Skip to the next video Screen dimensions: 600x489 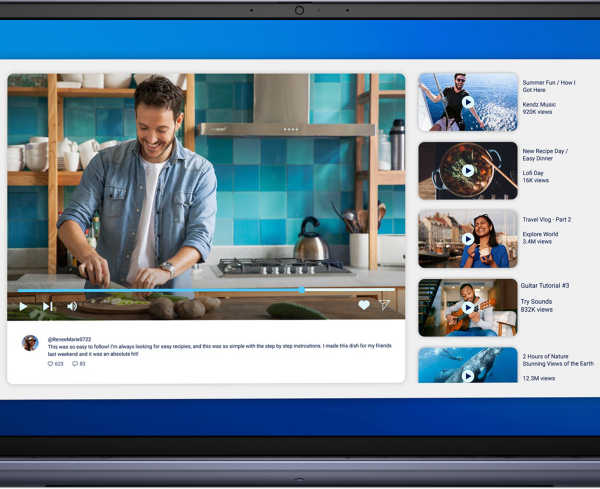click(48, 306)
